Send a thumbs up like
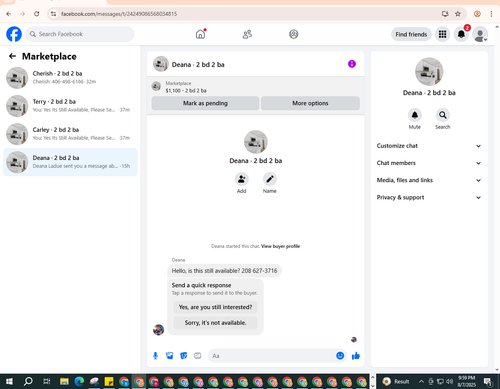This screenshot has height=389, width=500. pyautogui.click(x=356, y=356)
